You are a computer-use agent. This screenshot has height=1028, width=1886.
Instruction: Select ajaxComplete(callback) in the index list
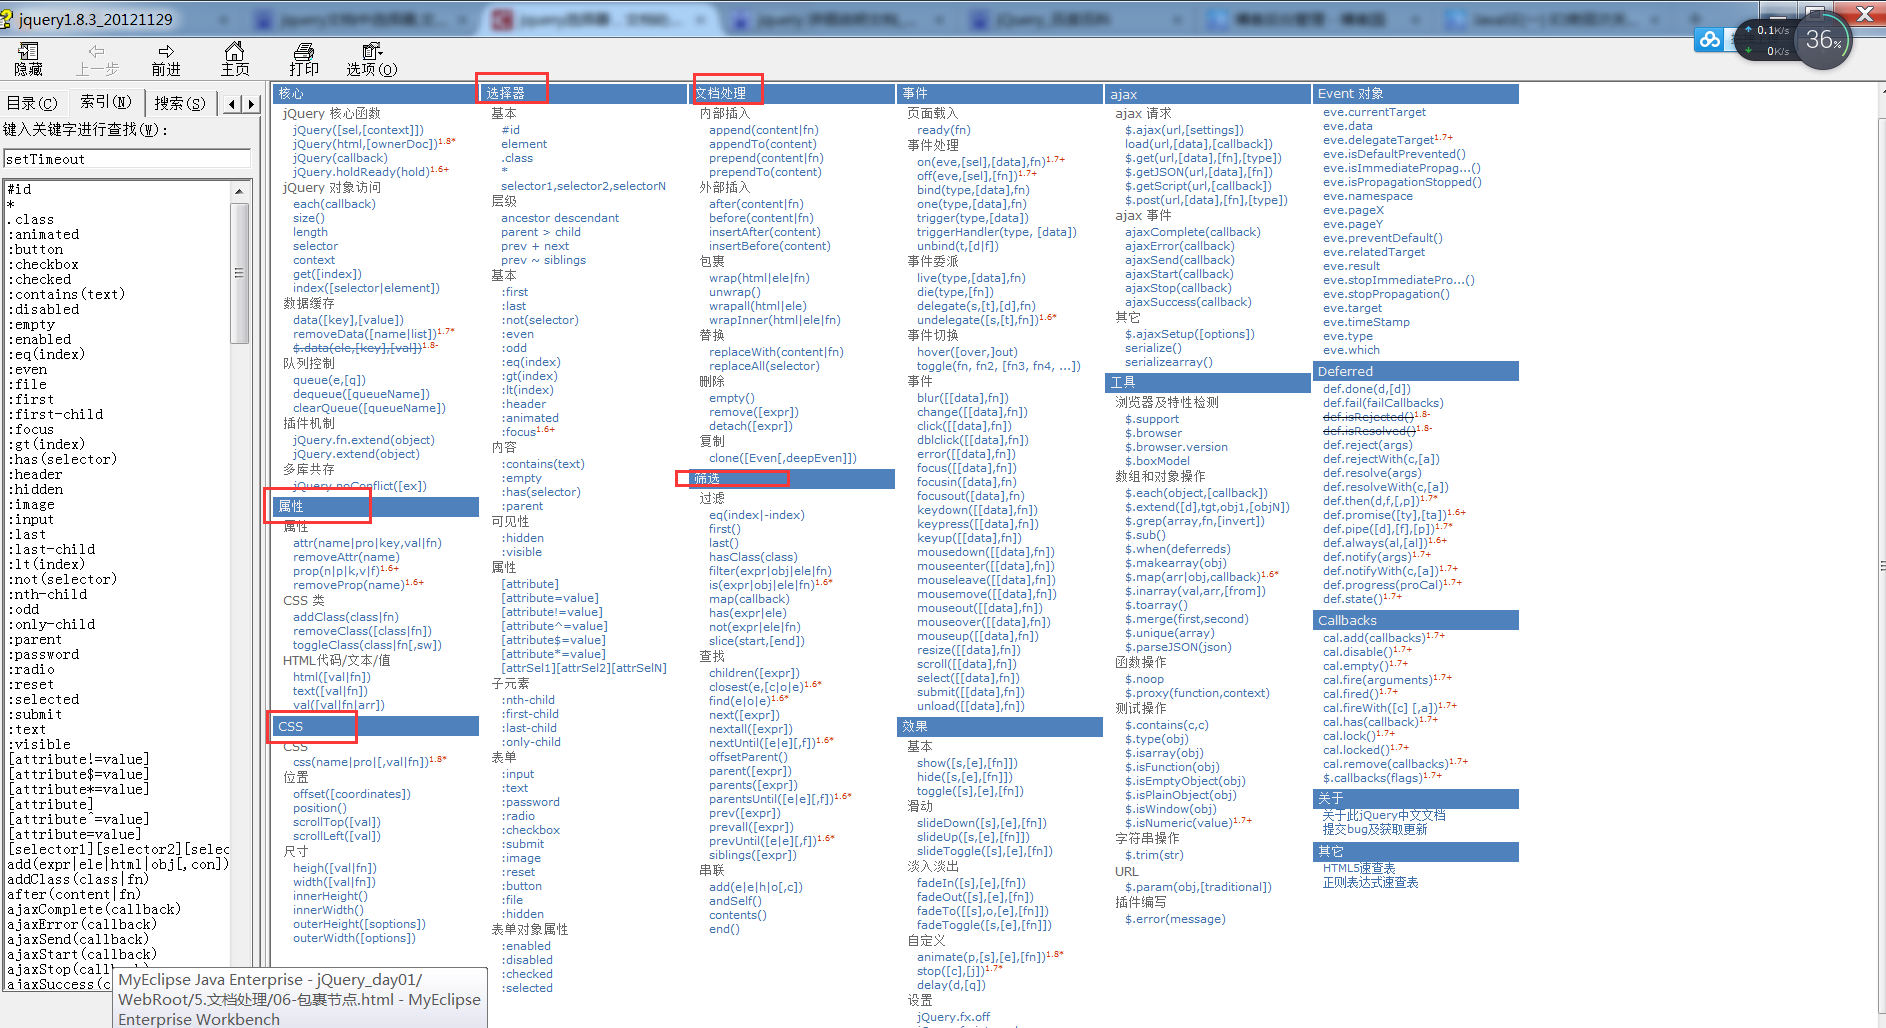tap(94, 909)
